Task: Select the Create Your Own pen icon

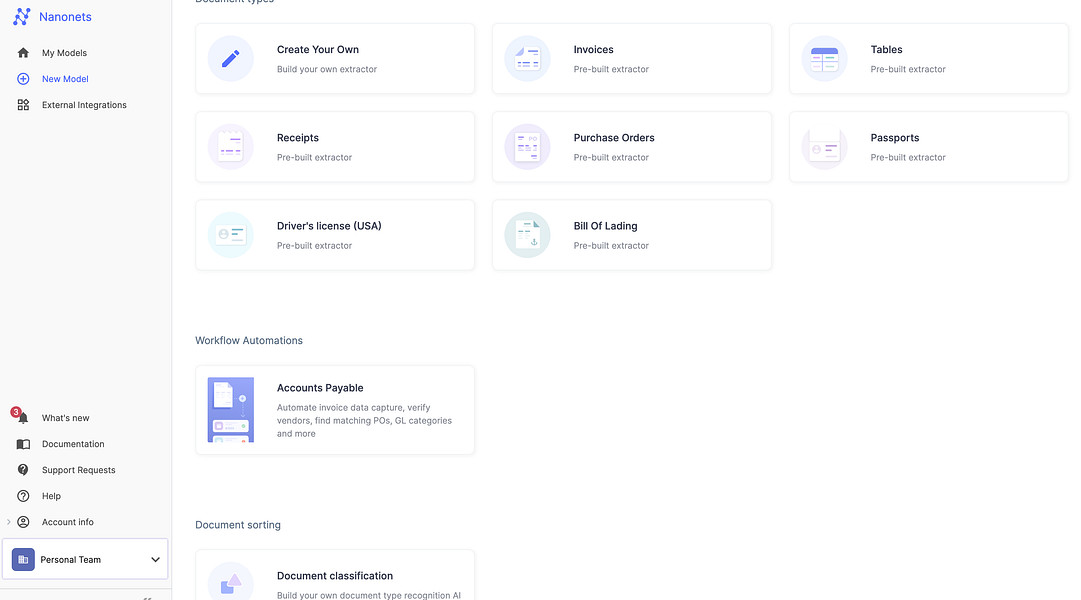Action: click(231, 58)
